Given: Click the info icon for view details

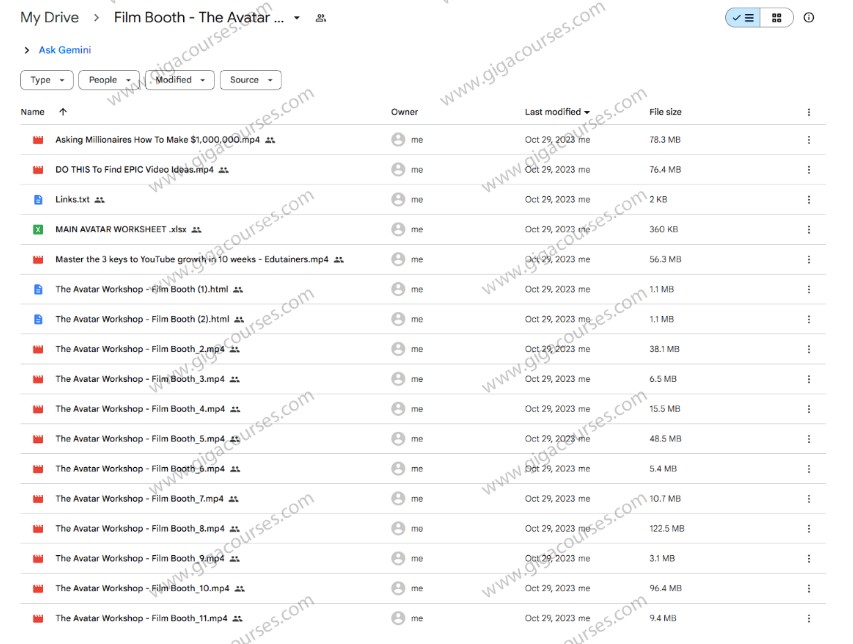Looking at the screenshot, I should (809, 18).
